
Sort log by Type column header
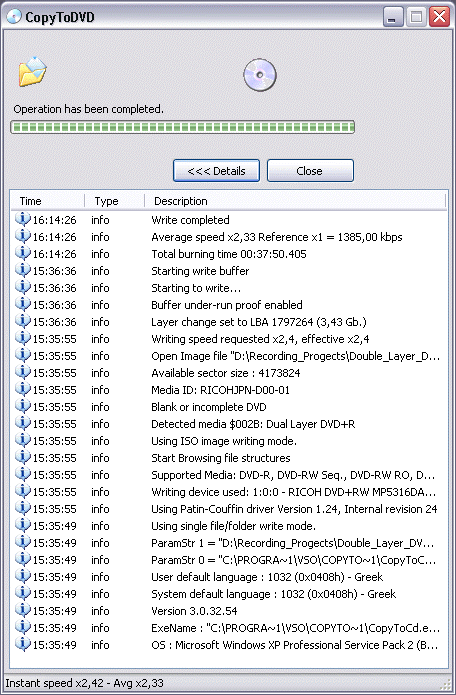114,201
